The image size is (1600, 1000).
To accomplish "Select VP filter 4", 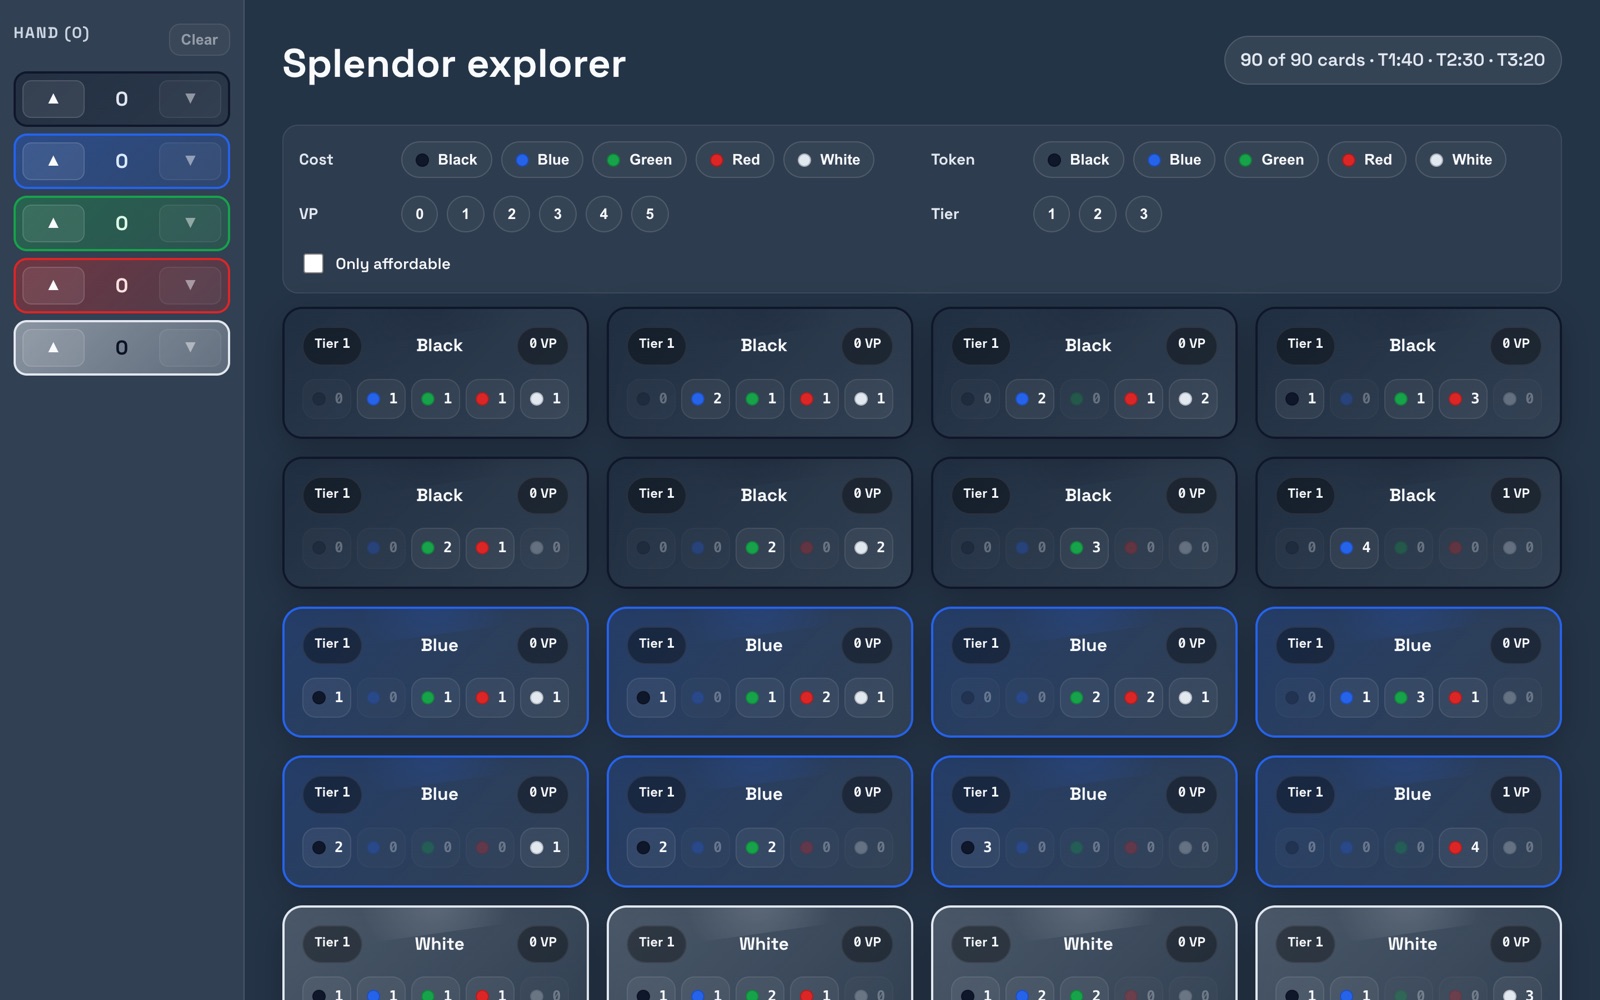I will tap(604, 214).
